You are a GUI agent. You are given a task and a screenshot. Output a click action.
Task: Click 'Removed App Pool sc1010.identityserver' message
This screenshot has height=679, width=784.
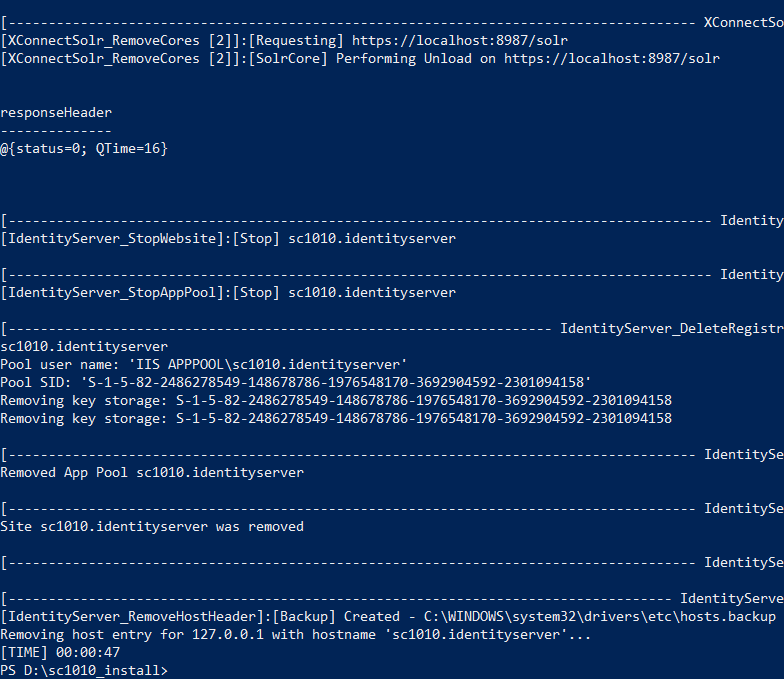point(152,472)
